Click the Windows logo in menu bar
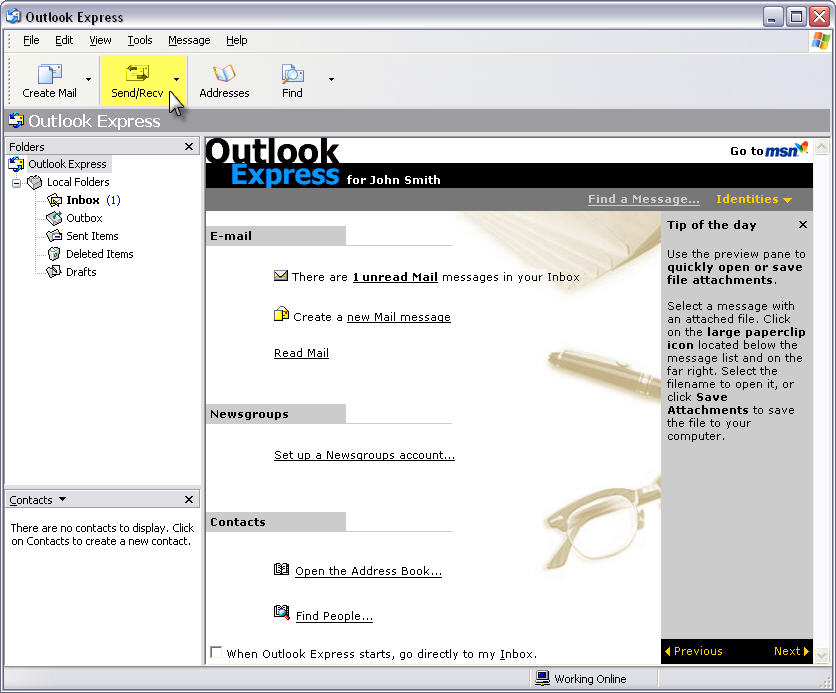 tap(820, 41)
